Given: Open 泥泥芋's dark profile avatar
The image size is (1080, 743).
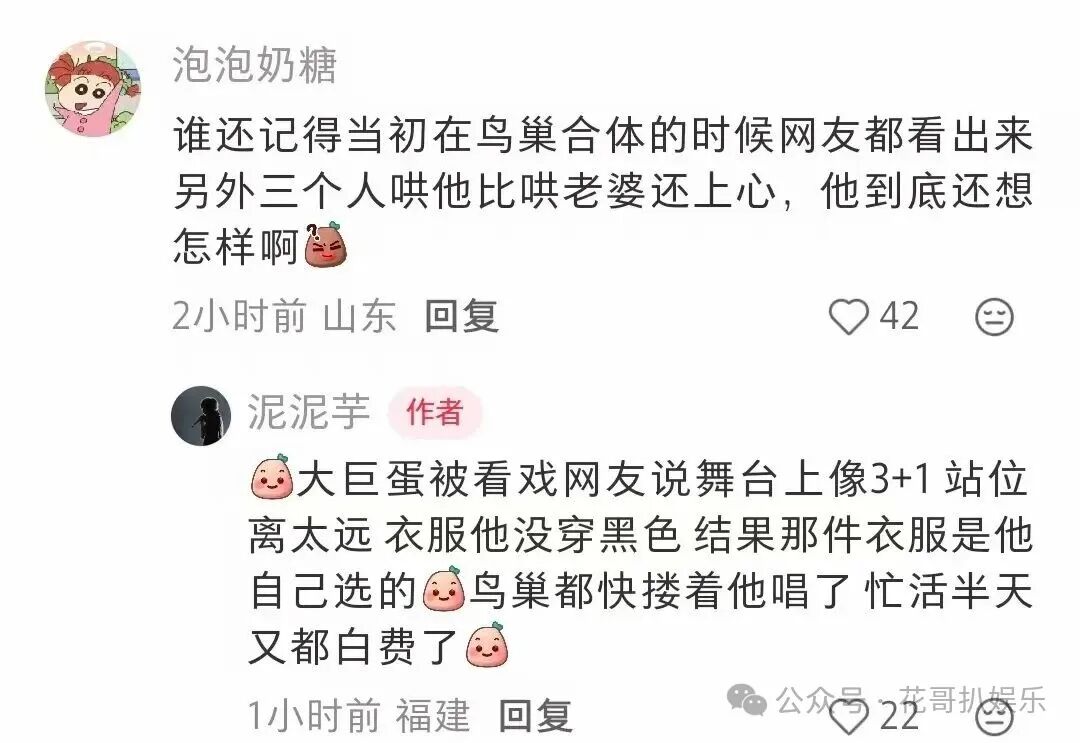Looking at the screenshot, I should pos(201,415).
